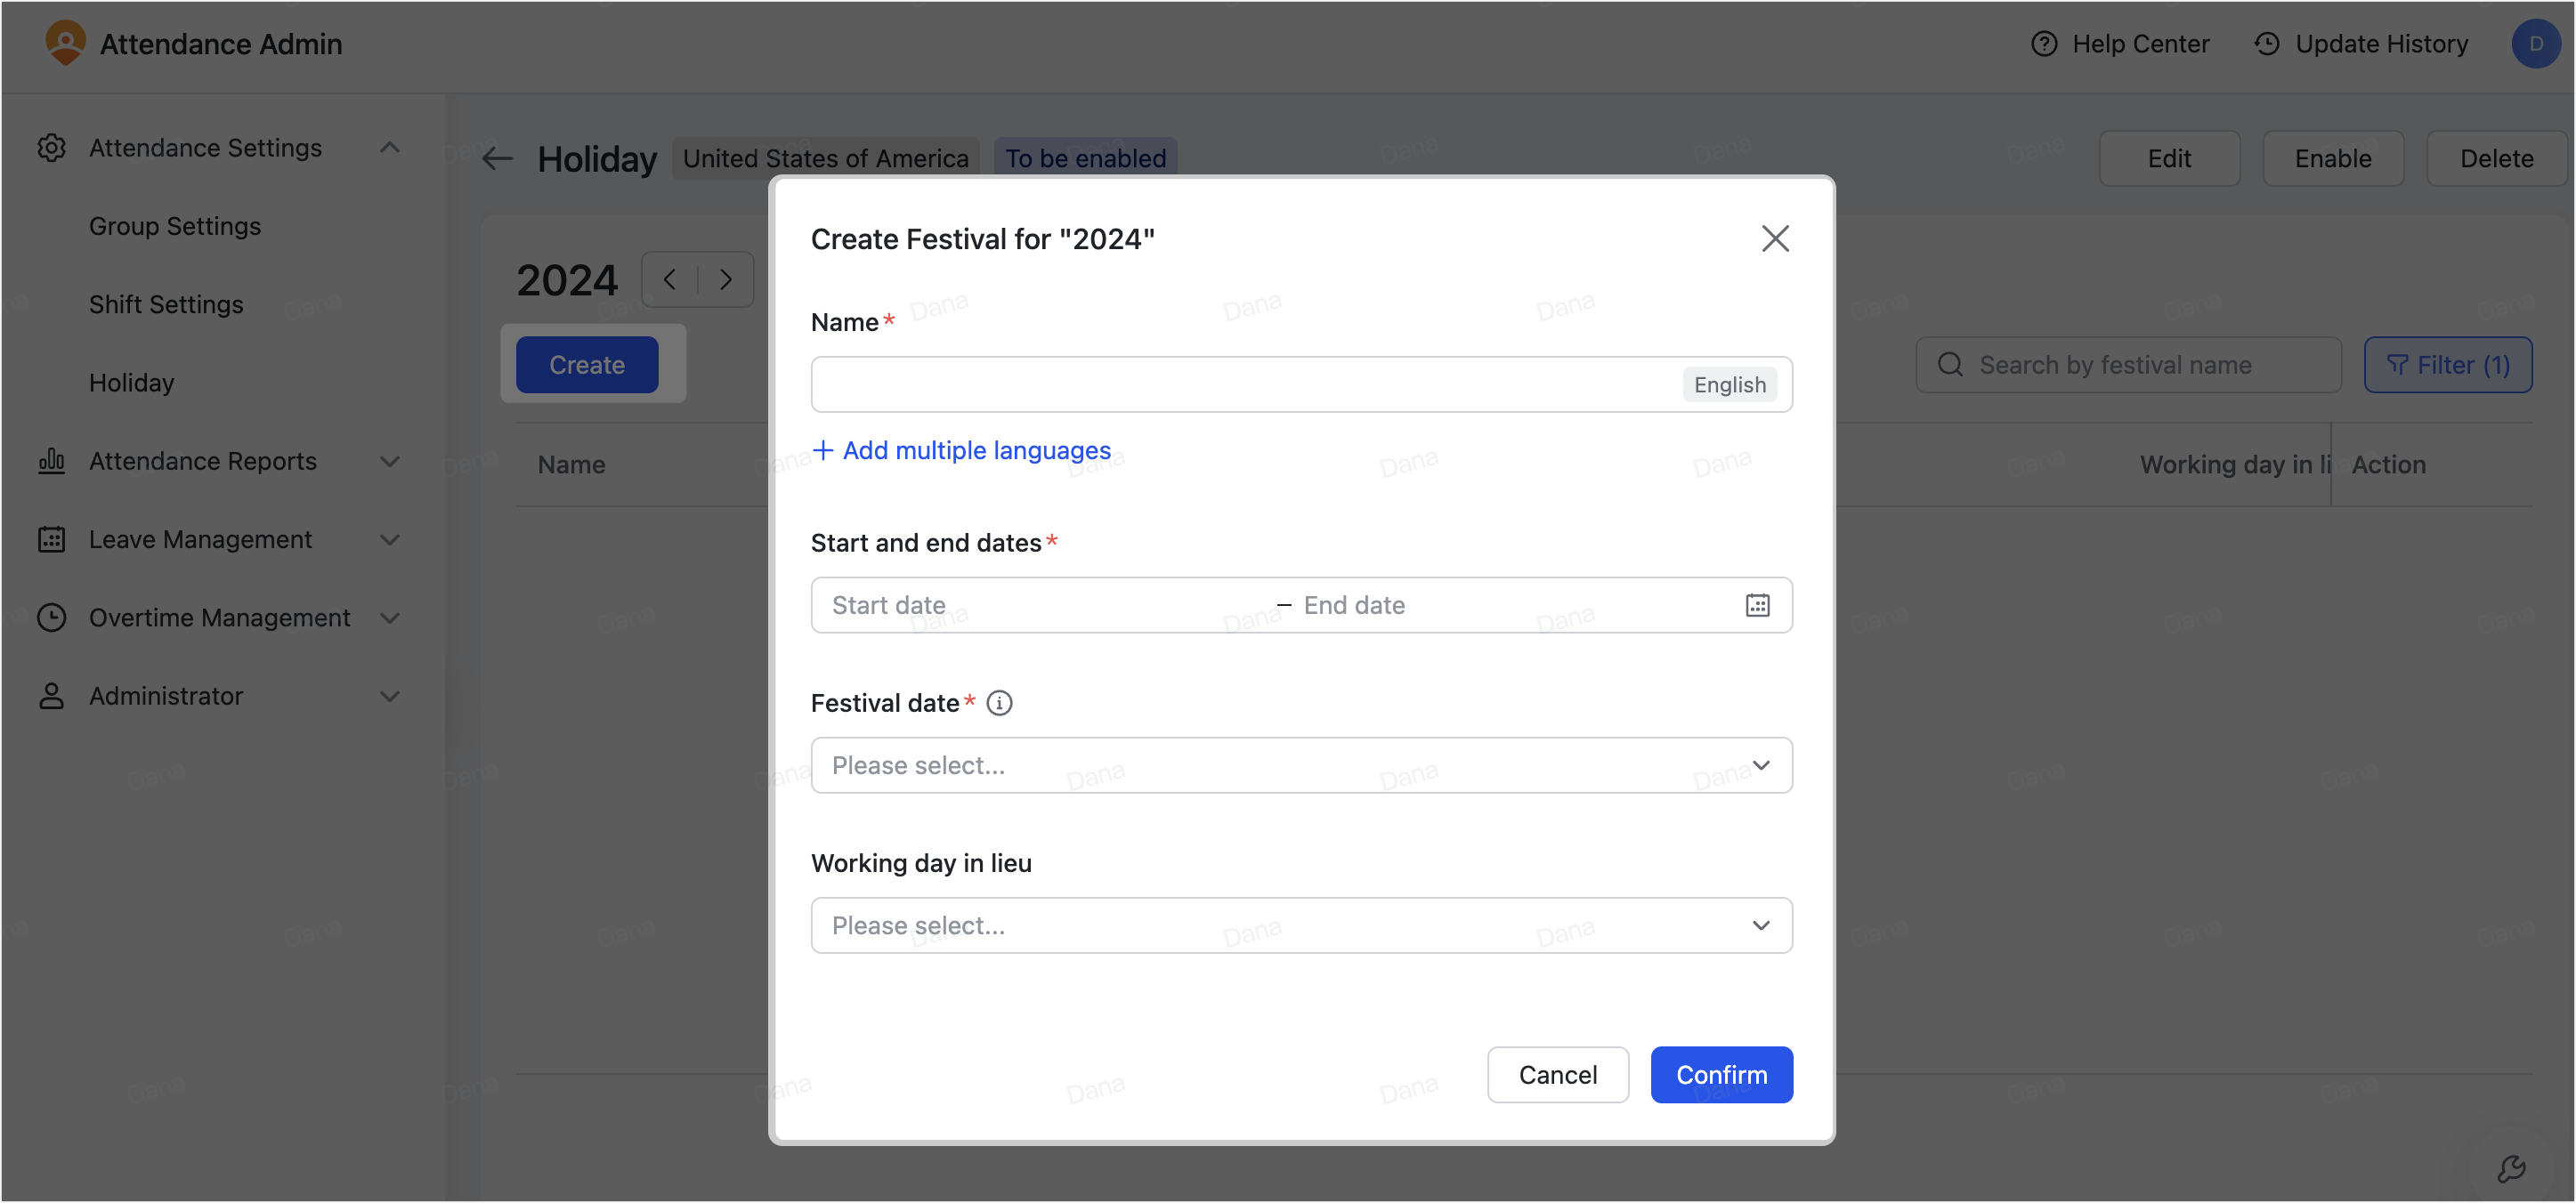This screenshot has width=2576, height=1203.
Task: Click the search magnifier icon
Action: (1950, 365)
